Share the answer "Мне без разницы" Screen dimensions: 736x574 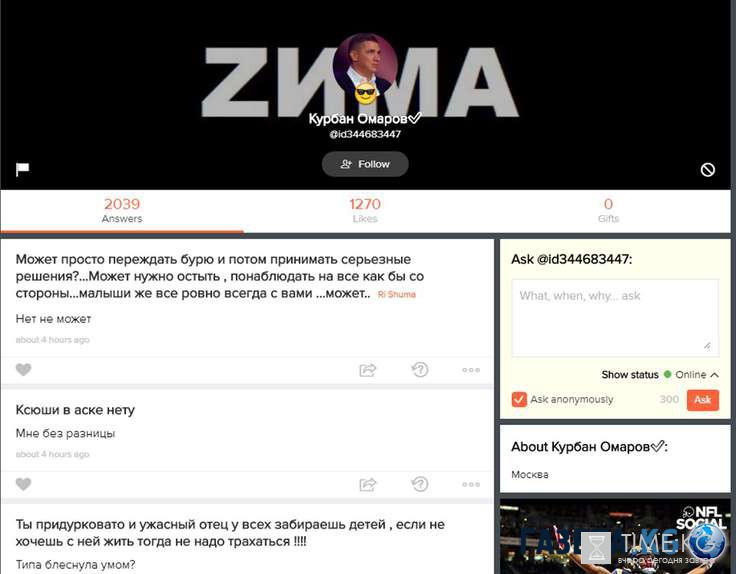tap(368, 484)
